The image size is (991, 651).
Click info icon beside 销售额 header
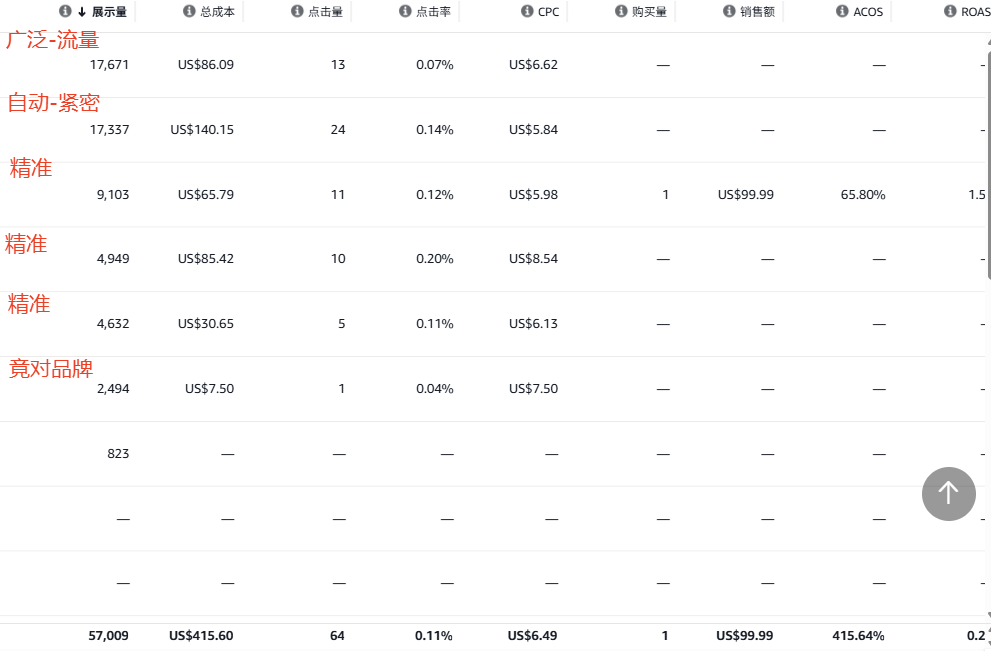tap(729, 12)
